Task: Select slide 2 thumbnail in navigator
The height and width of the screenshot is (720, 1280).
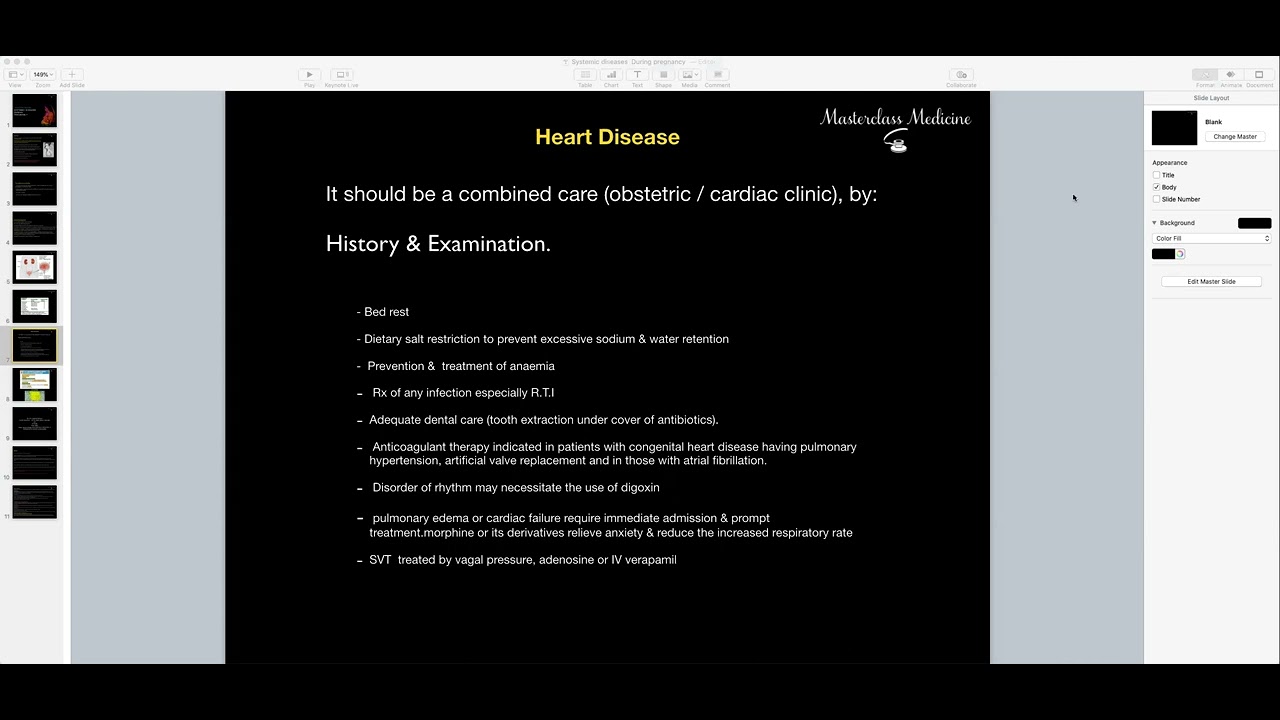Action: (35, 149)
